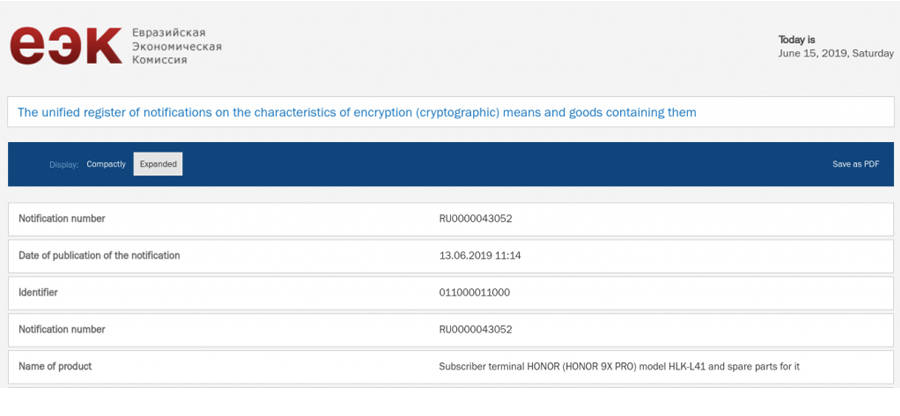
Task: Click Save as PDF
Action: click(x=855, y=164)
